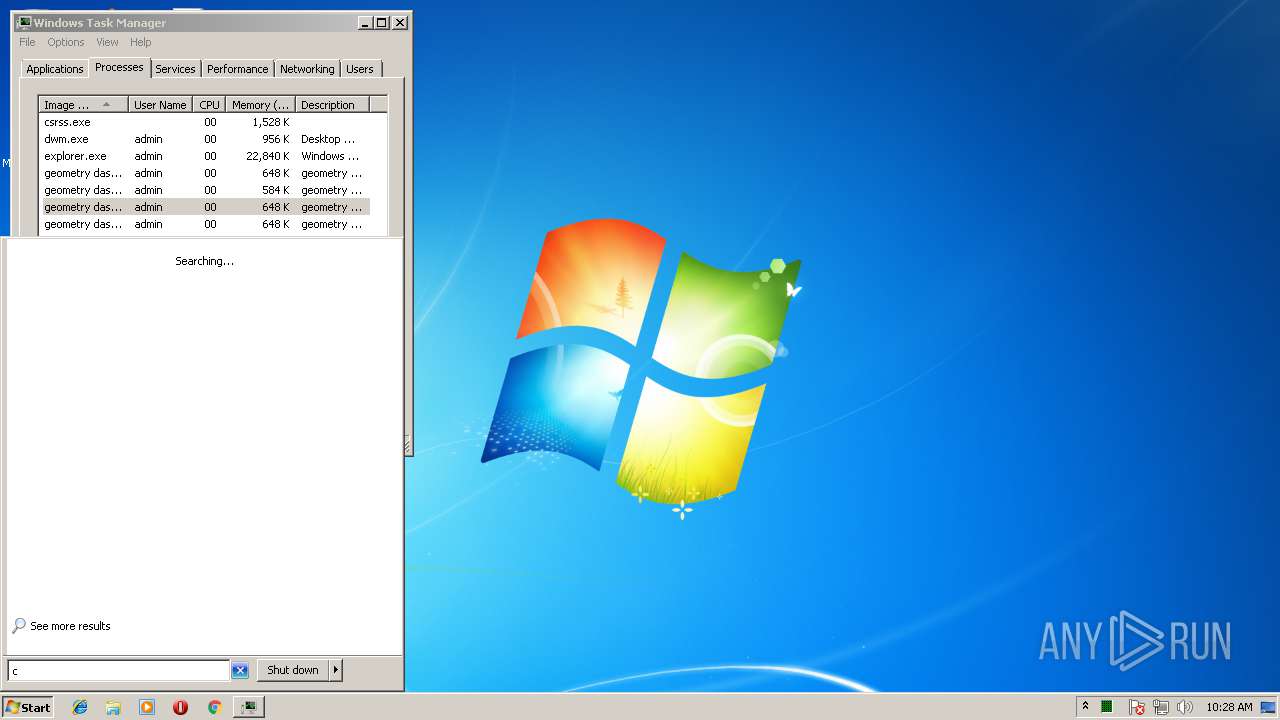This screenshot has height=720, width=1280.
Task: Maximize the Windows Task Manager window
Action: point(381,22)
